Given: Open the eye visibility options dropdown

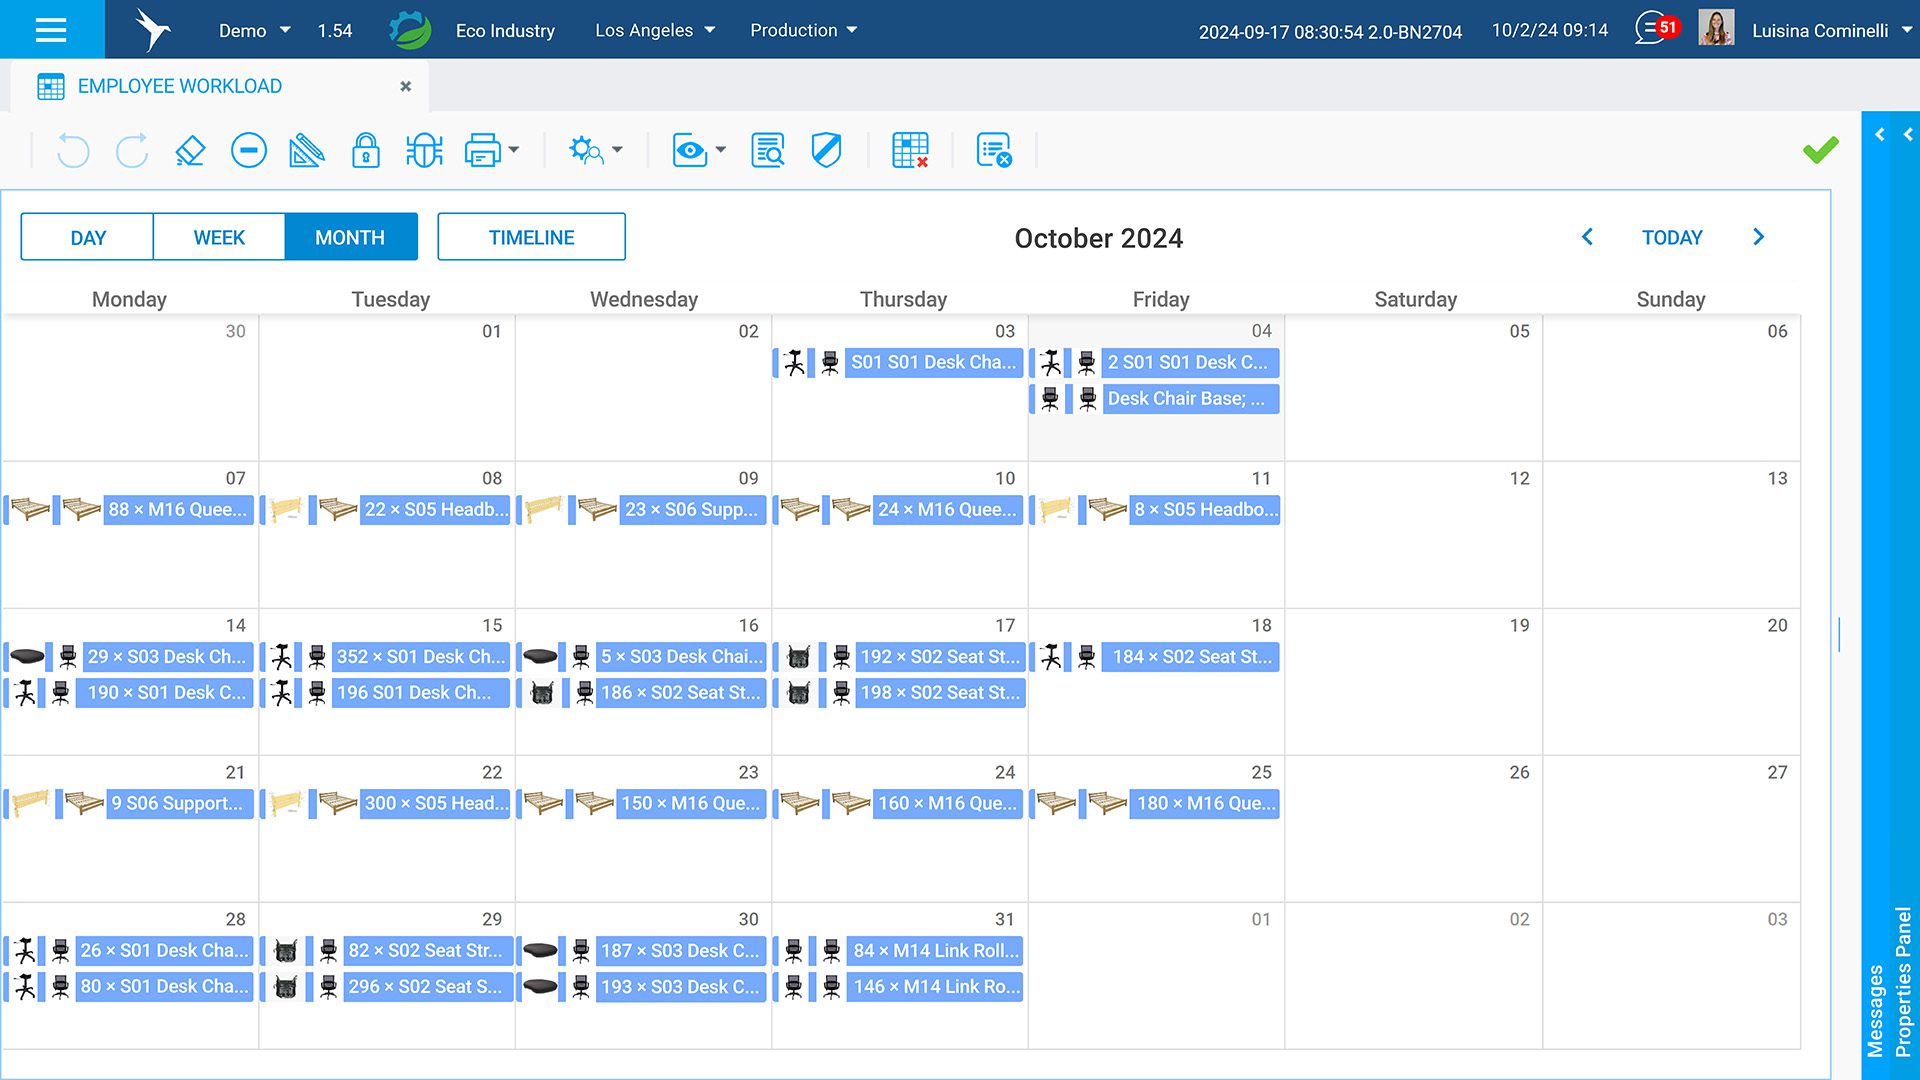Looking at the screenshot, I should coord(721,151).
